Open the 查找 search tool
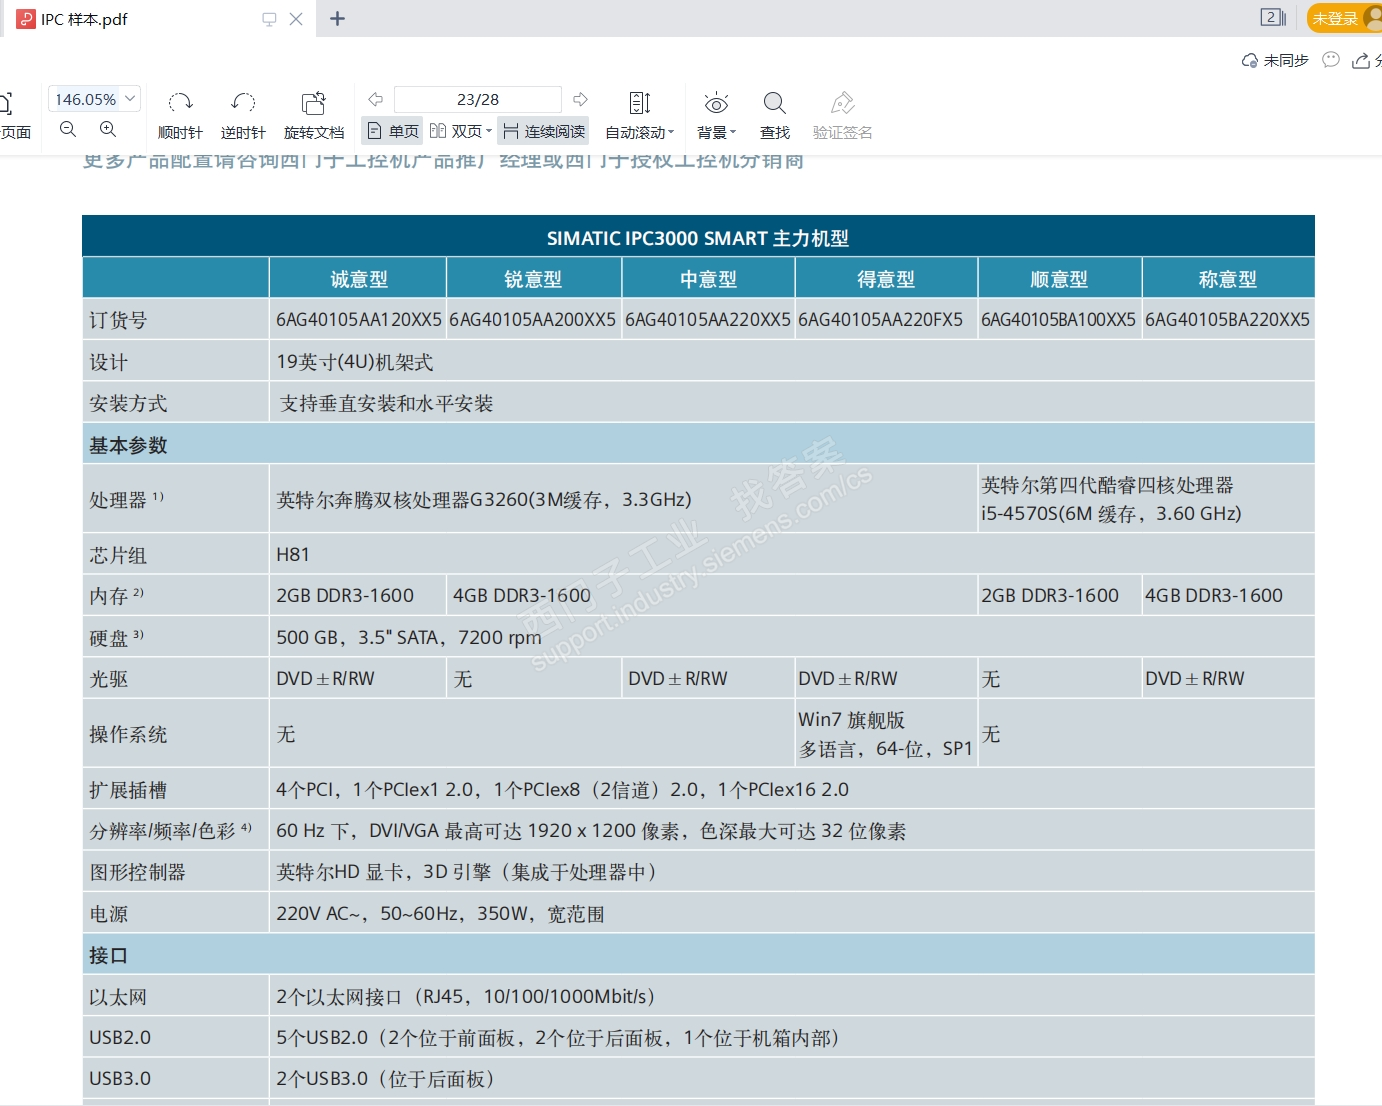Screen dimensions: 1382x1106 click(x=775, y=115)
